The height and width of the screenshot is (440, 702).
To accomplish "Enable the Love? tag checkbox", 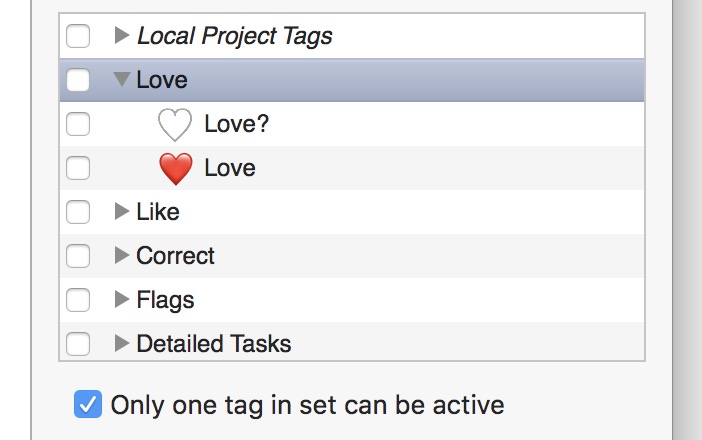I will [x=78, y=124].
